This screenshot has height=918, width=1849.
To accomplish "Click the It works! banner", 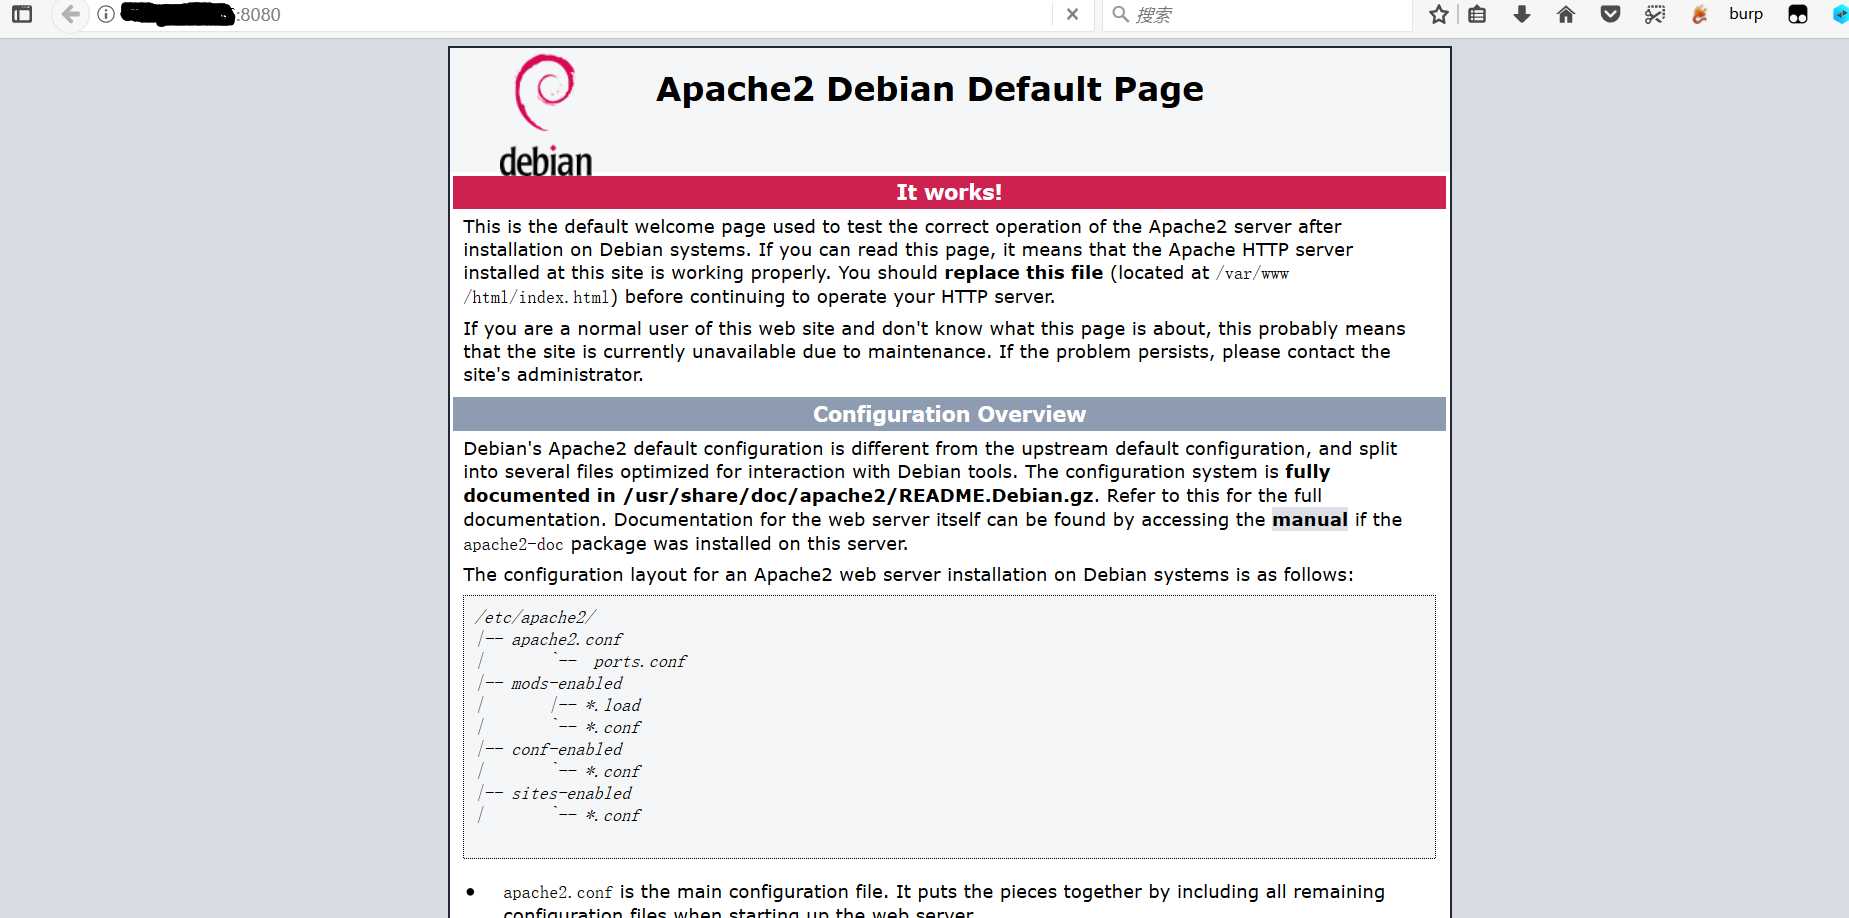I will coord(949,192).
